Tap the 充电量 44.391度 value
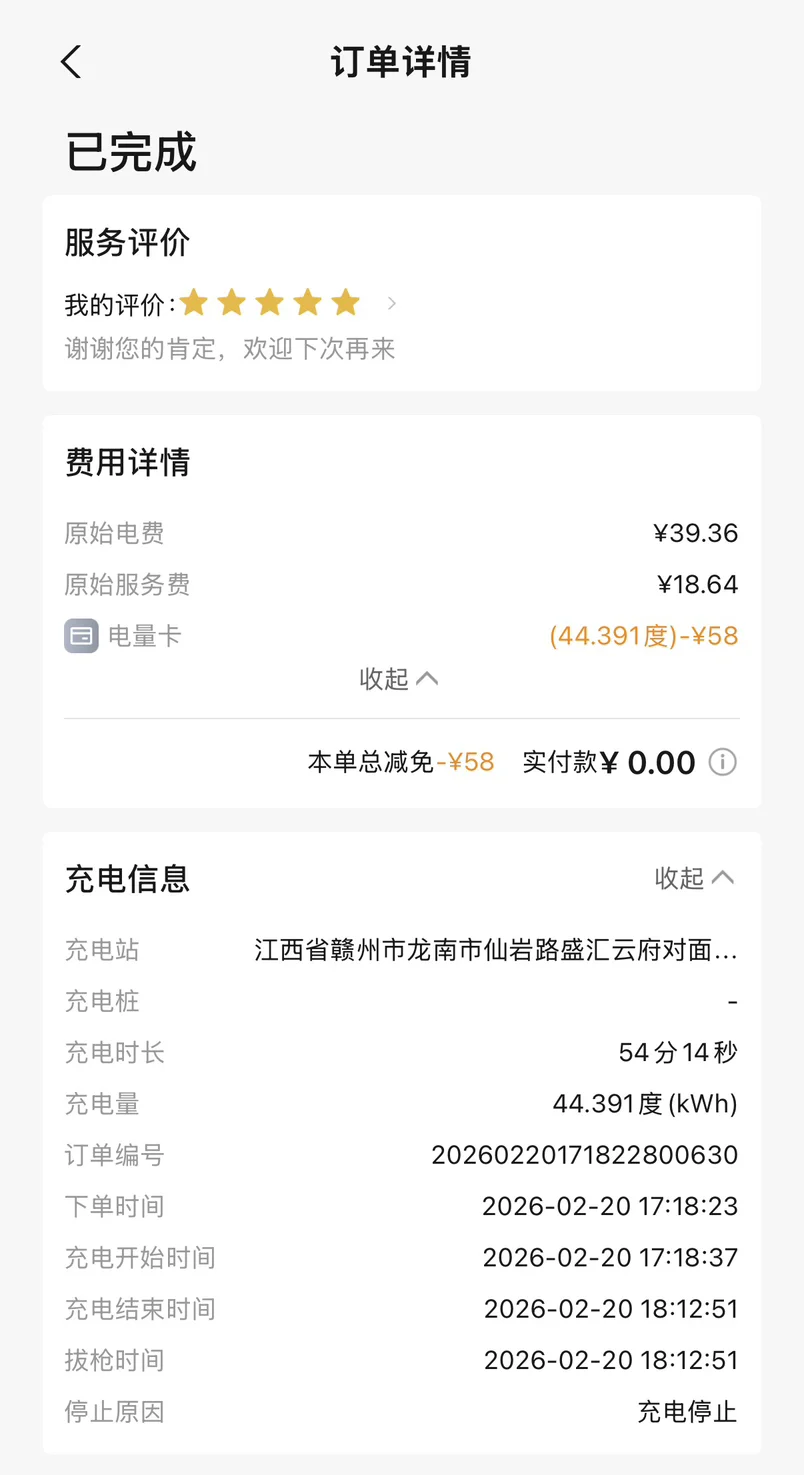The width and height of the screenshot is (804, 1475). click(x=644, y=1104)
